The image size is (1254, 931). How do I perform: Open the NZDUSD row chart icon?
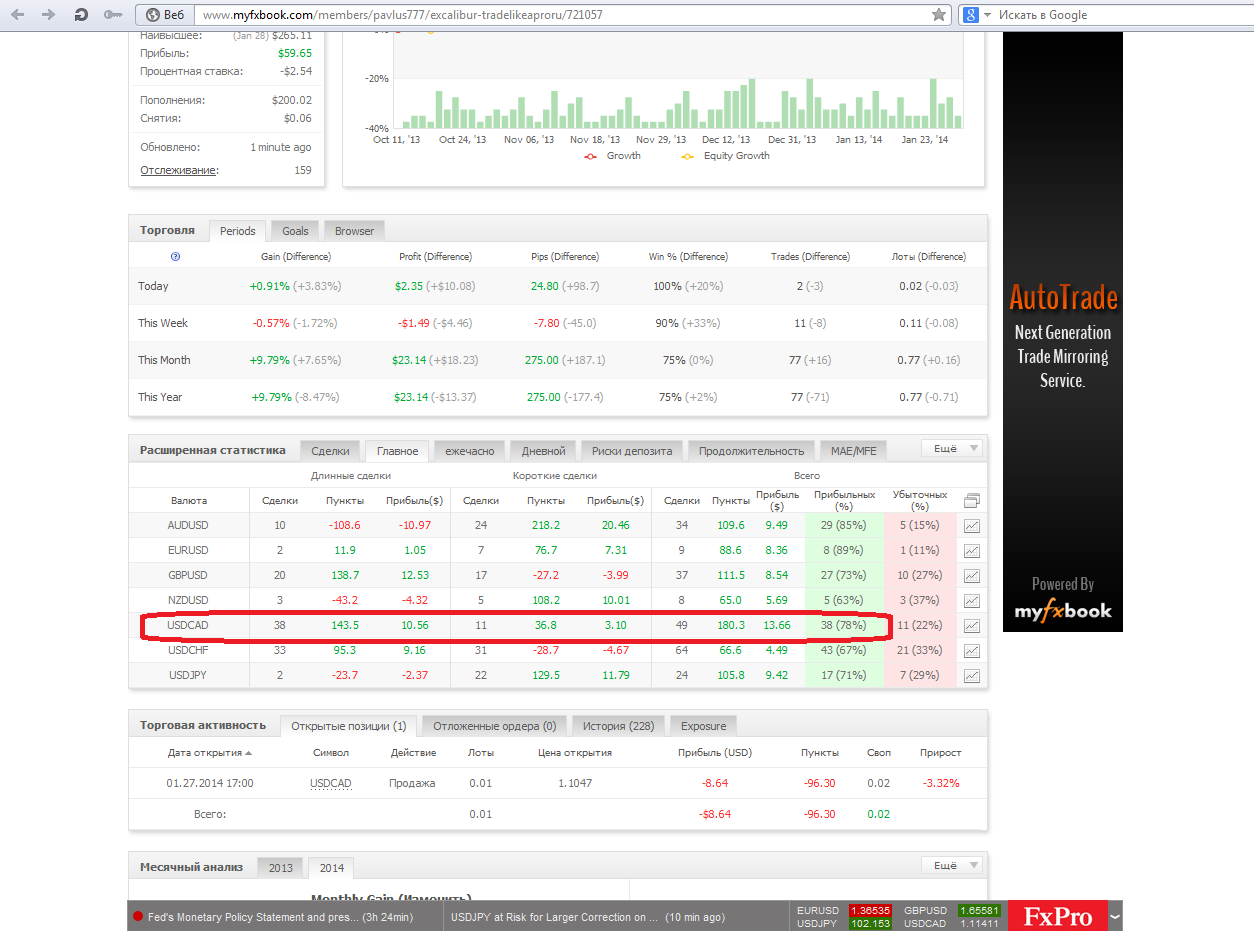tap(971, 601)
